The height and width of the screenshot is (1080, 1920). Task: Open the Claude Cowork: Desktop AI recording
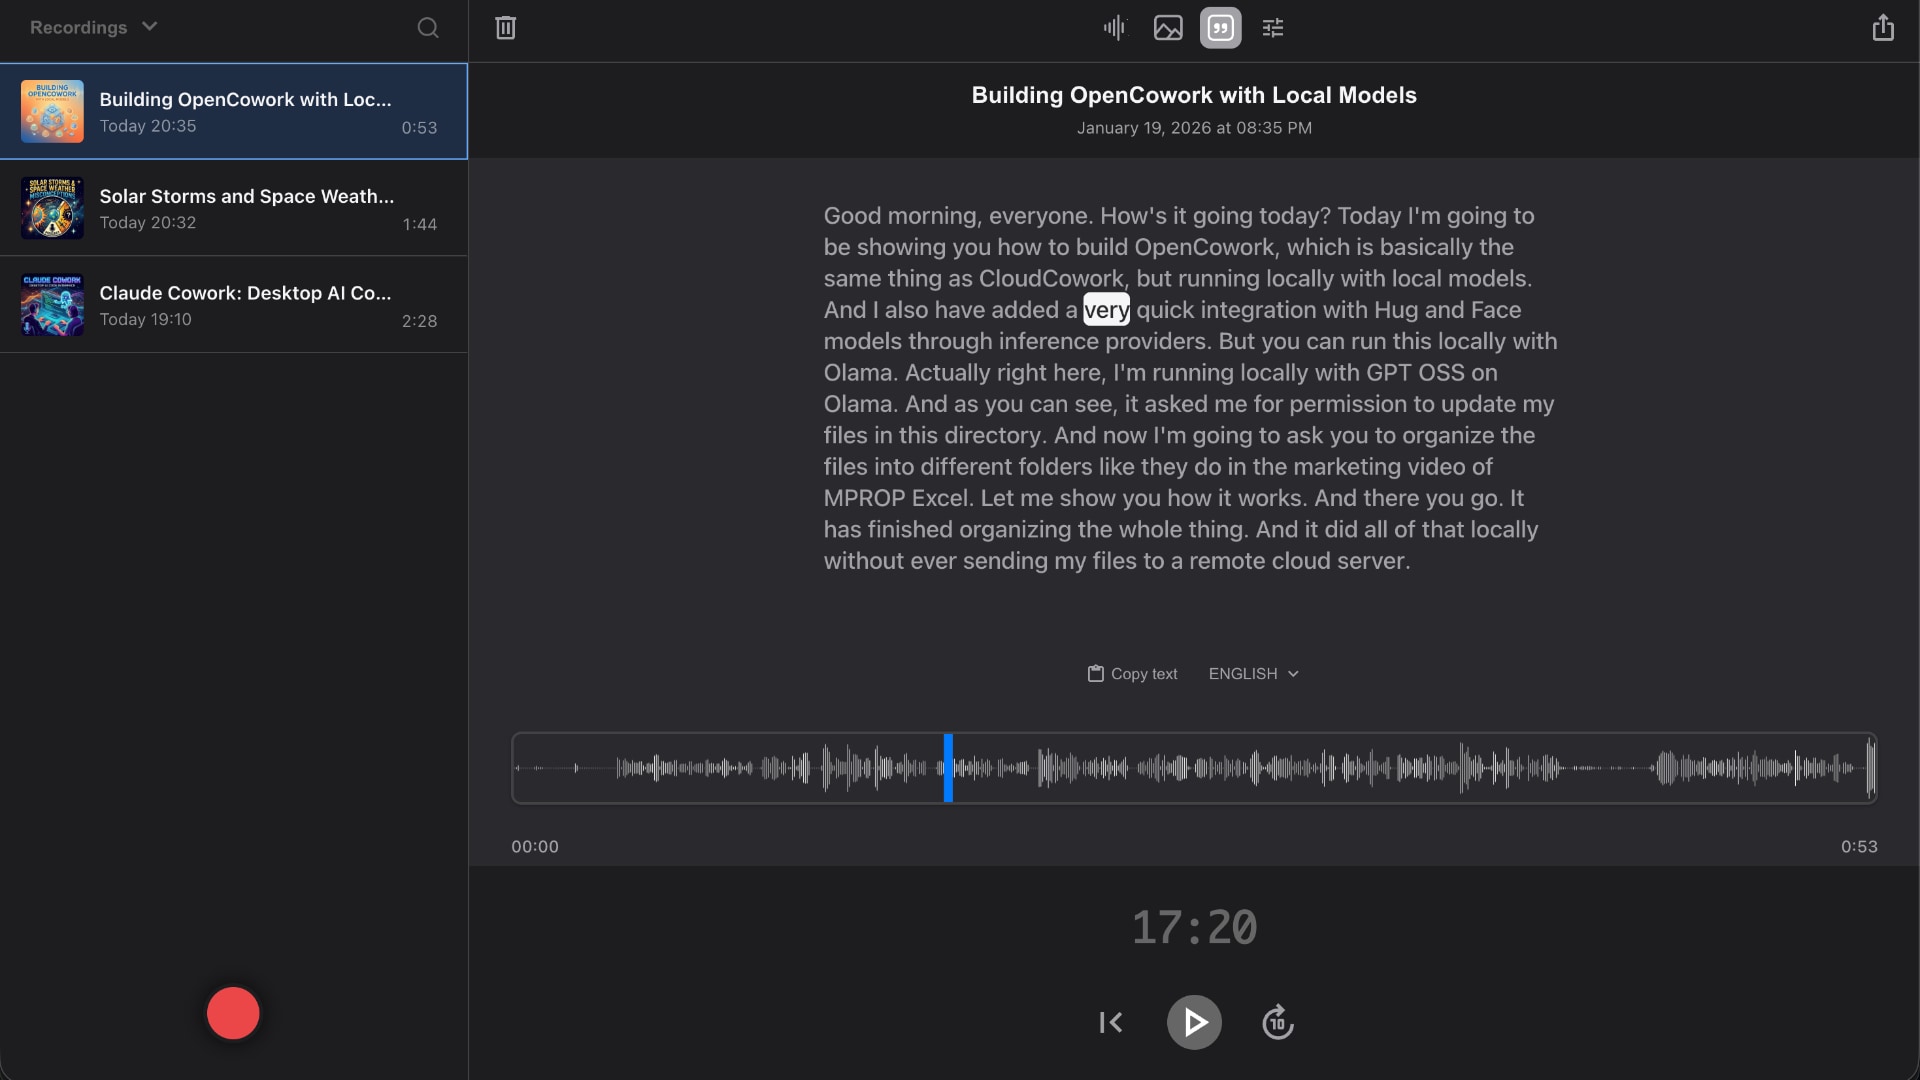[234, 305]
